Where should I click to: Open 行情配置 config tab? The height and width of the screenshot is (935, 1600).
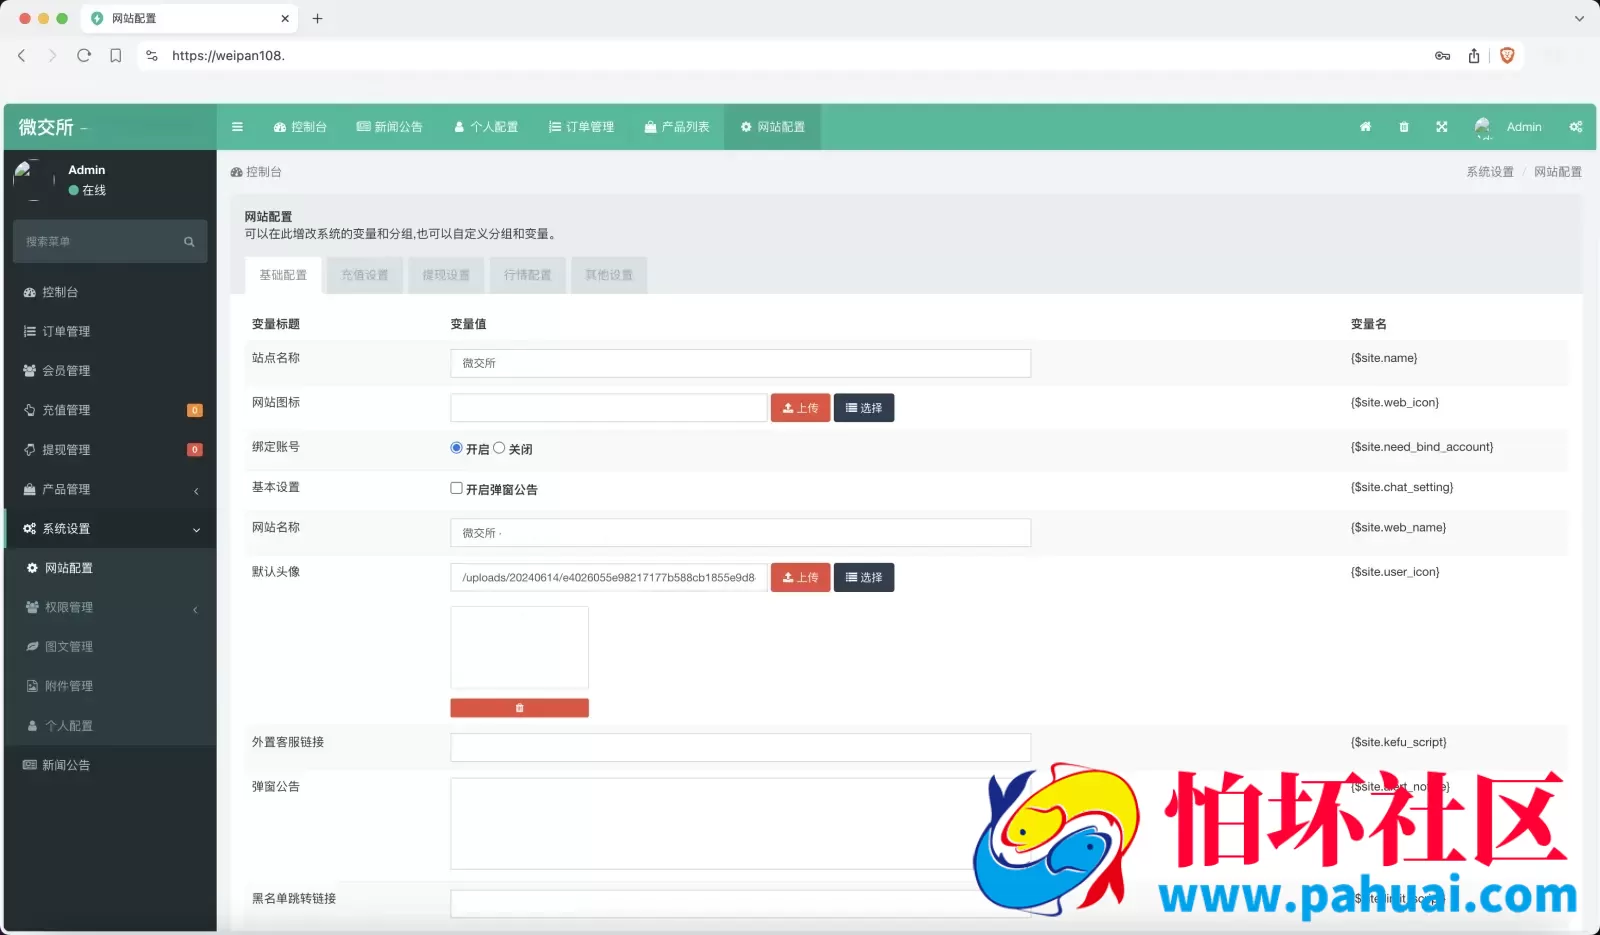click(528, 275)
